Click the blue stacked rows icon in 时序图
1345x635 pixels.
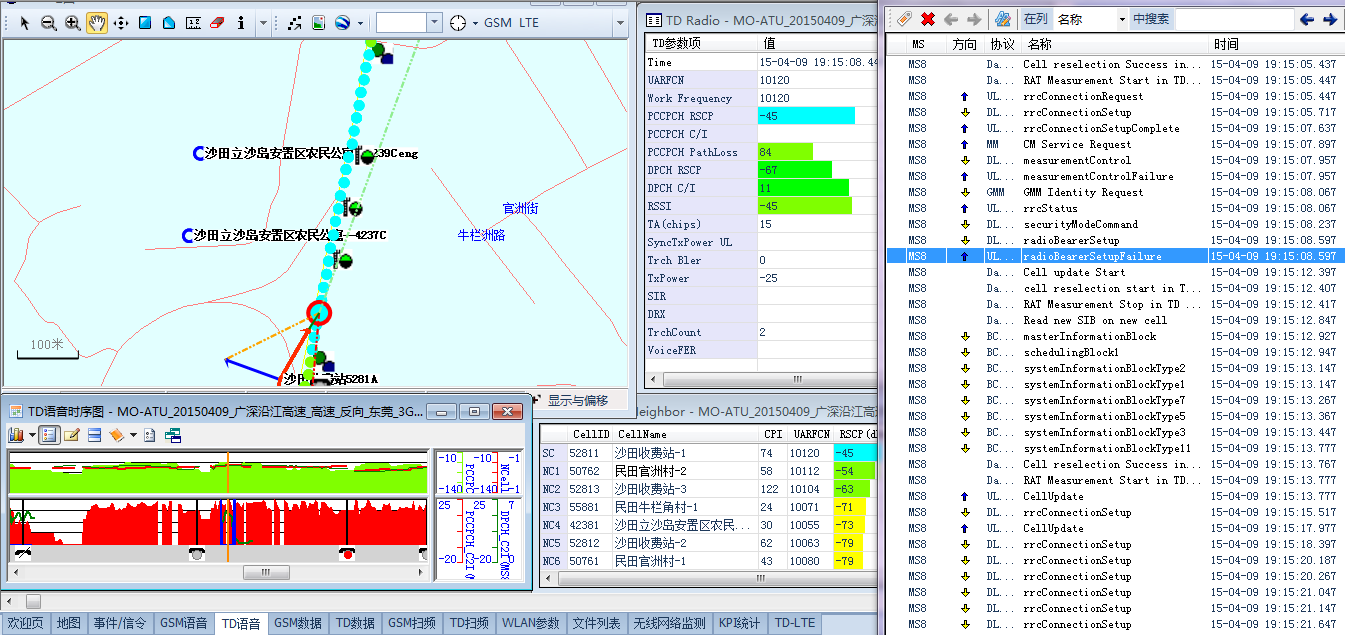click(x=95, y=435)
